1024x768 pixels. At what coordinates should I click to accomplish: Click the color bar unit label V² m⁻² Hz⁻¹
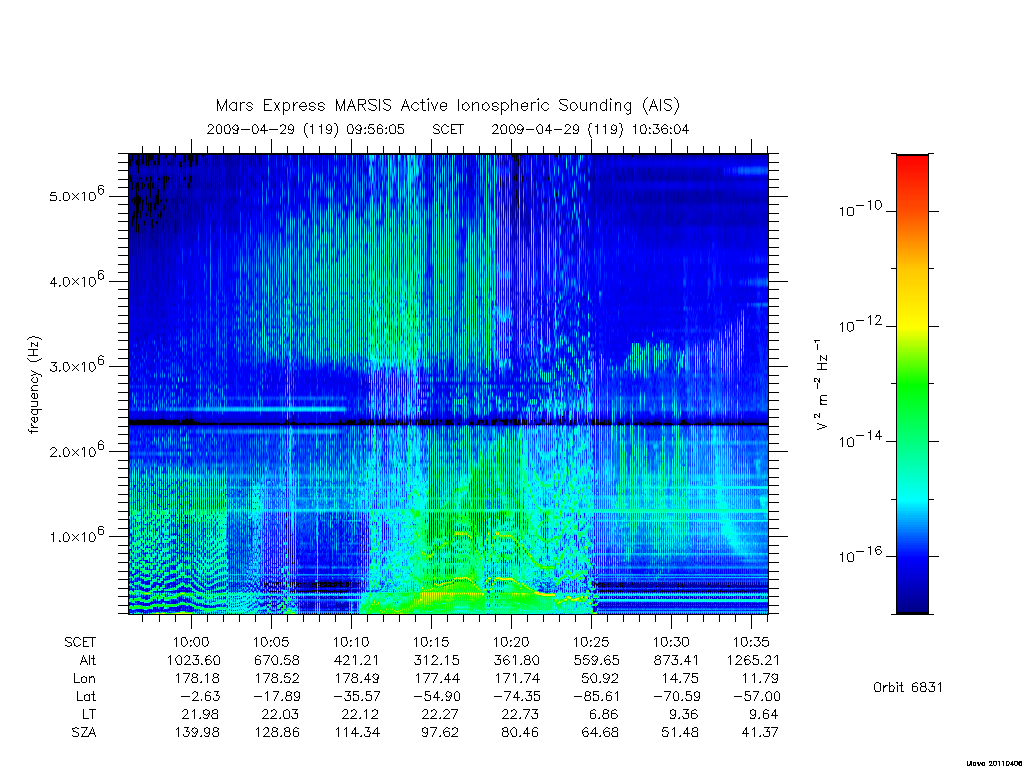point(821,384)
